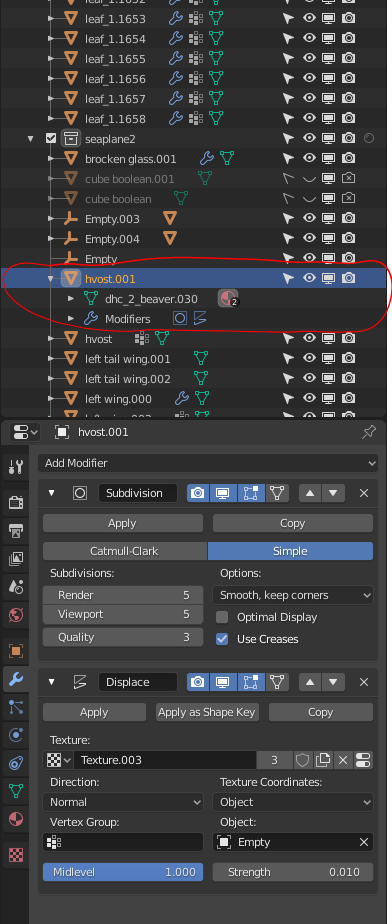This screenshot has width=392, height=924.
Task: Toggle Displace modifier viewport display icon
Action: coord(222,682)
